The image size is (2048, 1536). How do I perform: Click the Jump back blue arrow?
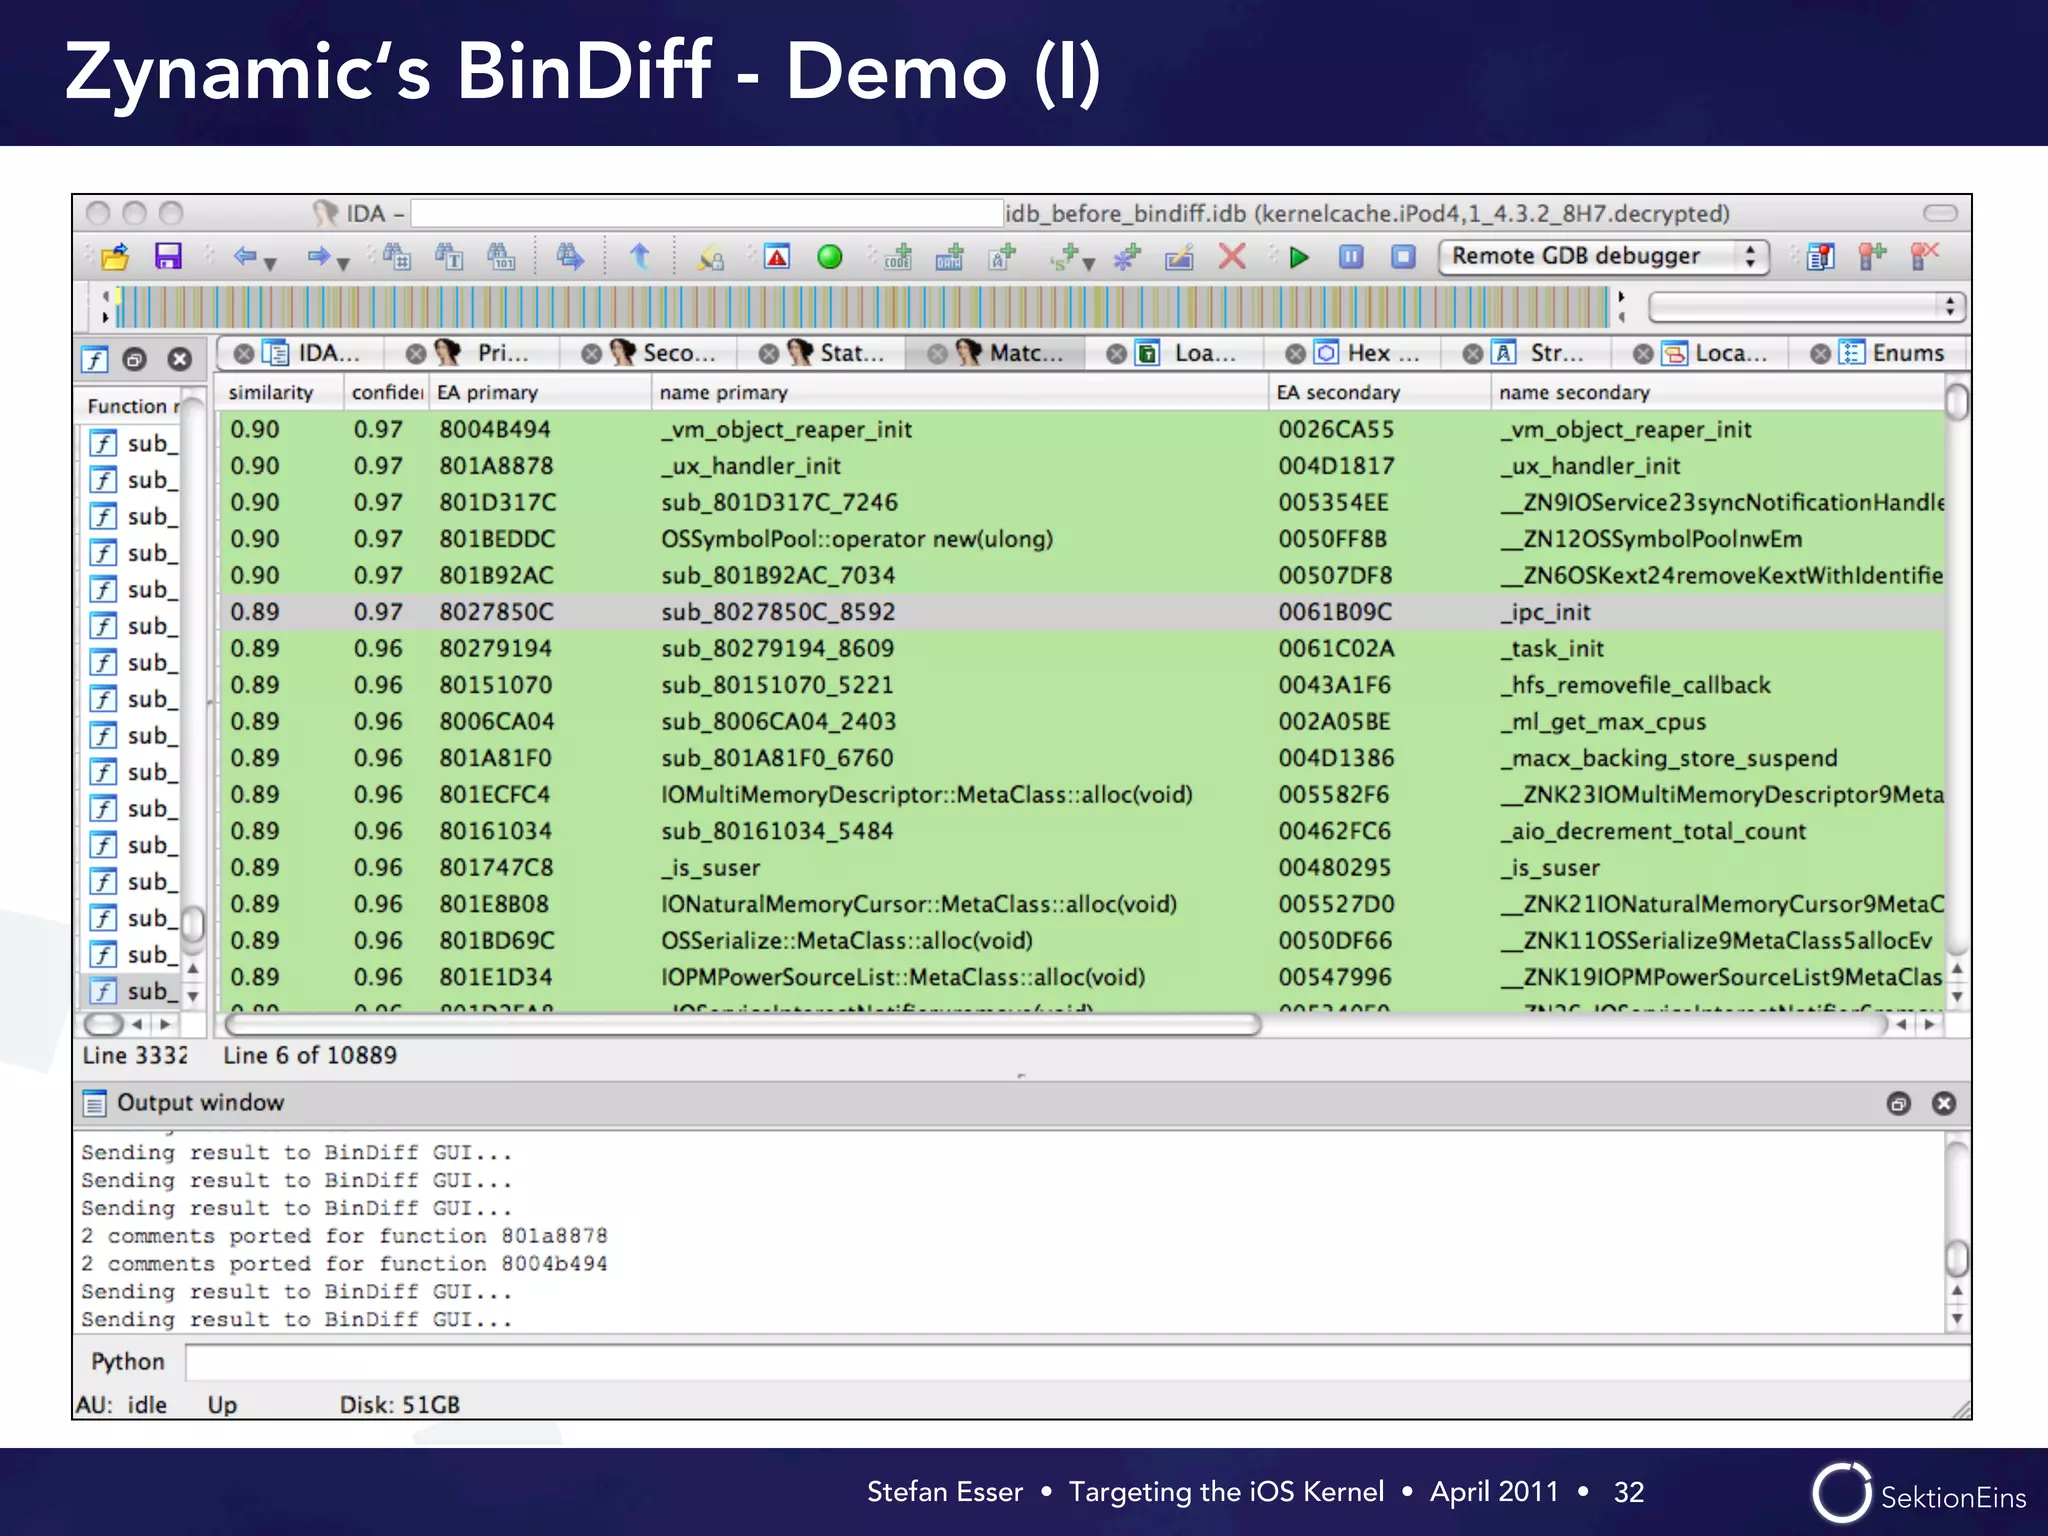click(x=245, y=256)
